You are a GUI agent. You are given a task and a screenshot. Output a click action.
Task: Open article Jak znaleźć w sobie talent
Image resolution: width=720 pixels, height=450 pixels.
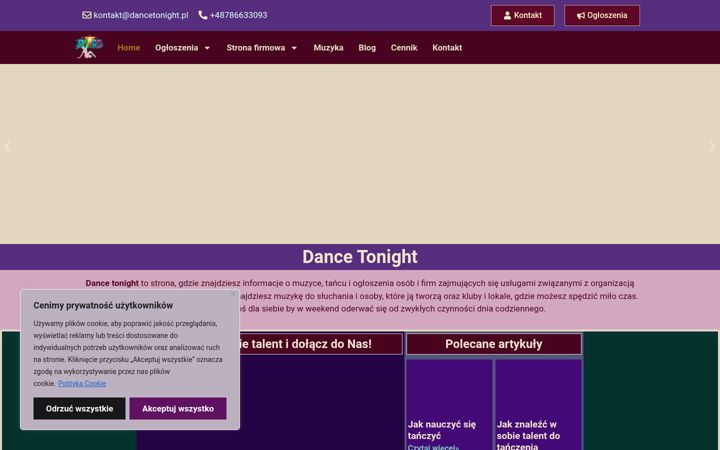point(528,435)
